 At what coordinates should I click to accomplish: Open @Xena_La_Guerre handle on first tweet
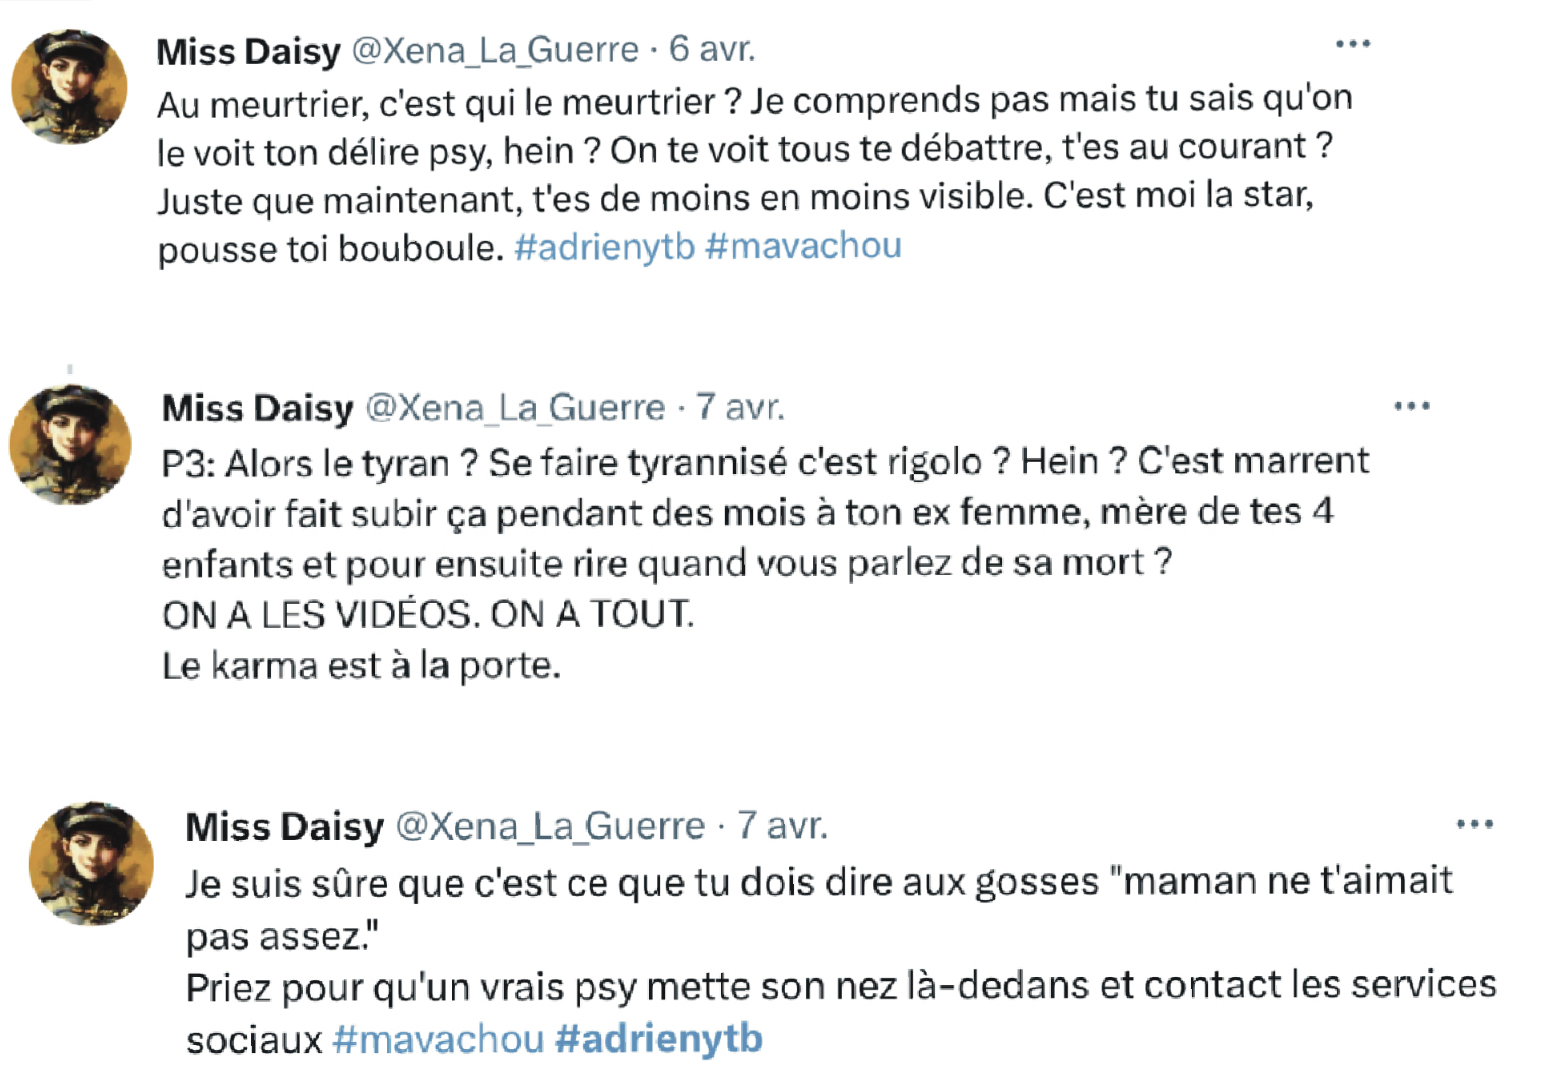495,49
